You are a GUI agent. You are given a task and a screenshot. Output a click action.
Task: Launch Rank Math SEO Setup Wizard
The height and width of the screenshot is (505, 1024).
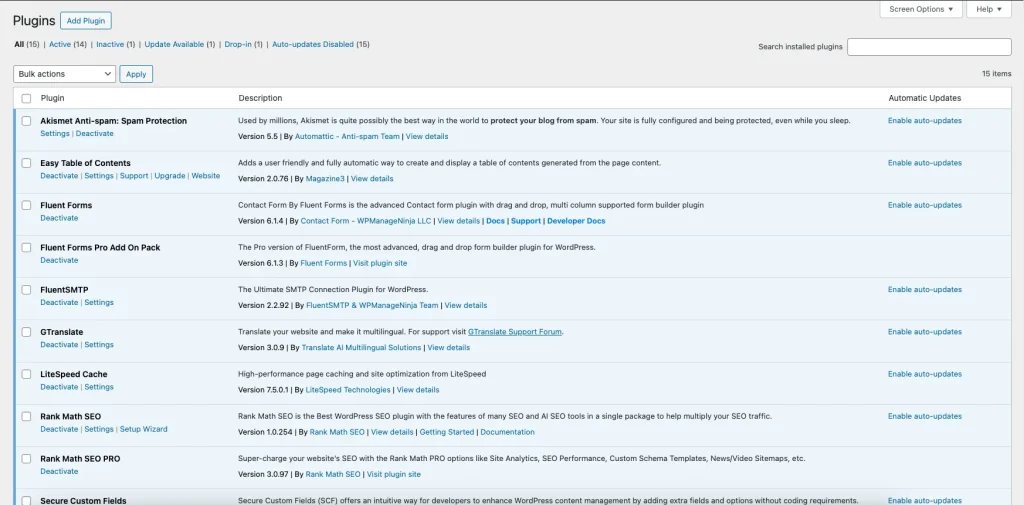pyautogui.click(x=144, y=429)
